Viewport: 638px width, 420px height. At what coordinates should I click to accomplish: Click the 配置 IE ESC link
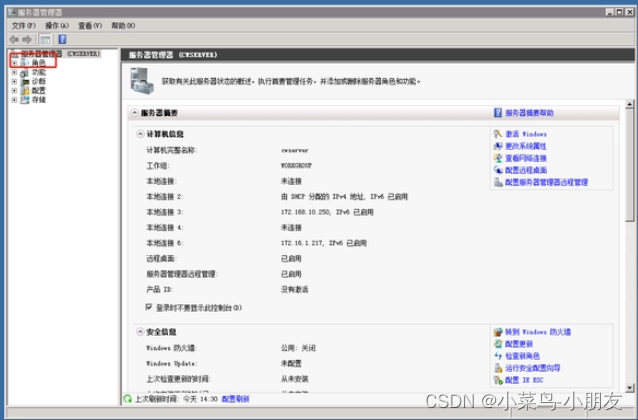[x=524, y=380]
